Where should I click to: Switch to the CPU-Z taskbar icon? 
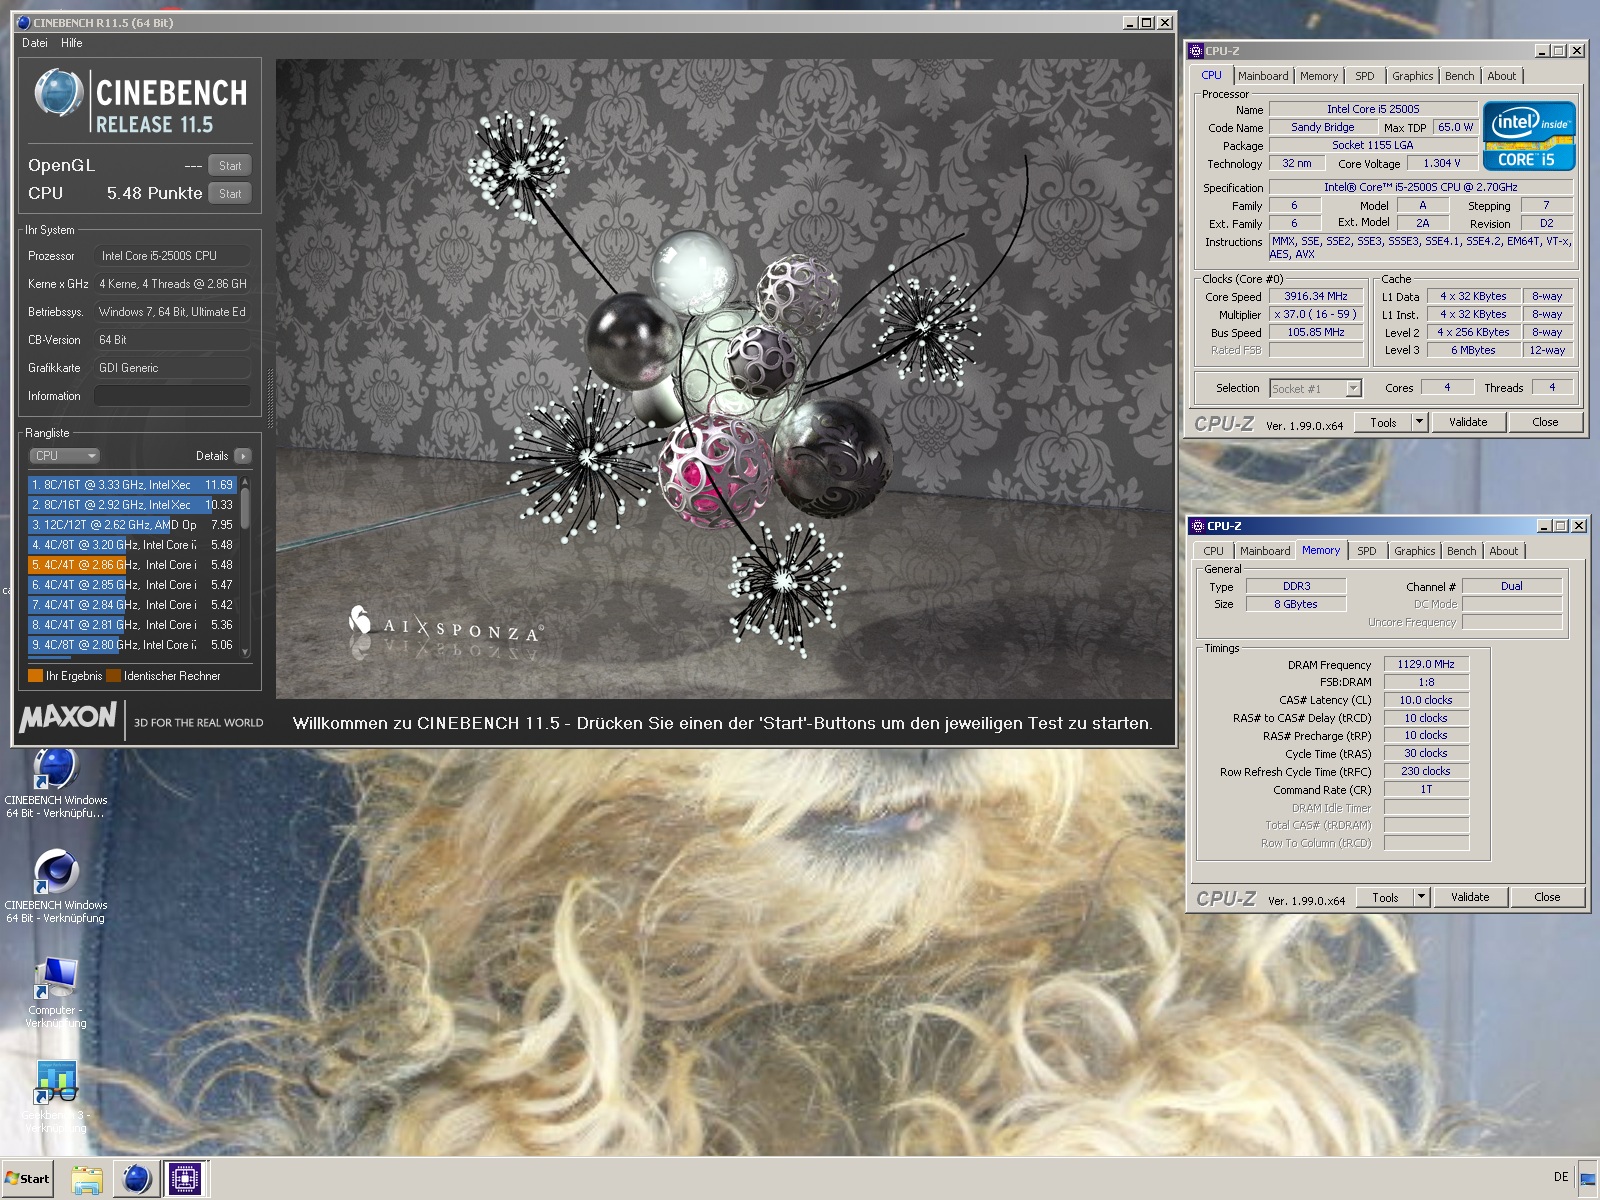coord(185,1179)
